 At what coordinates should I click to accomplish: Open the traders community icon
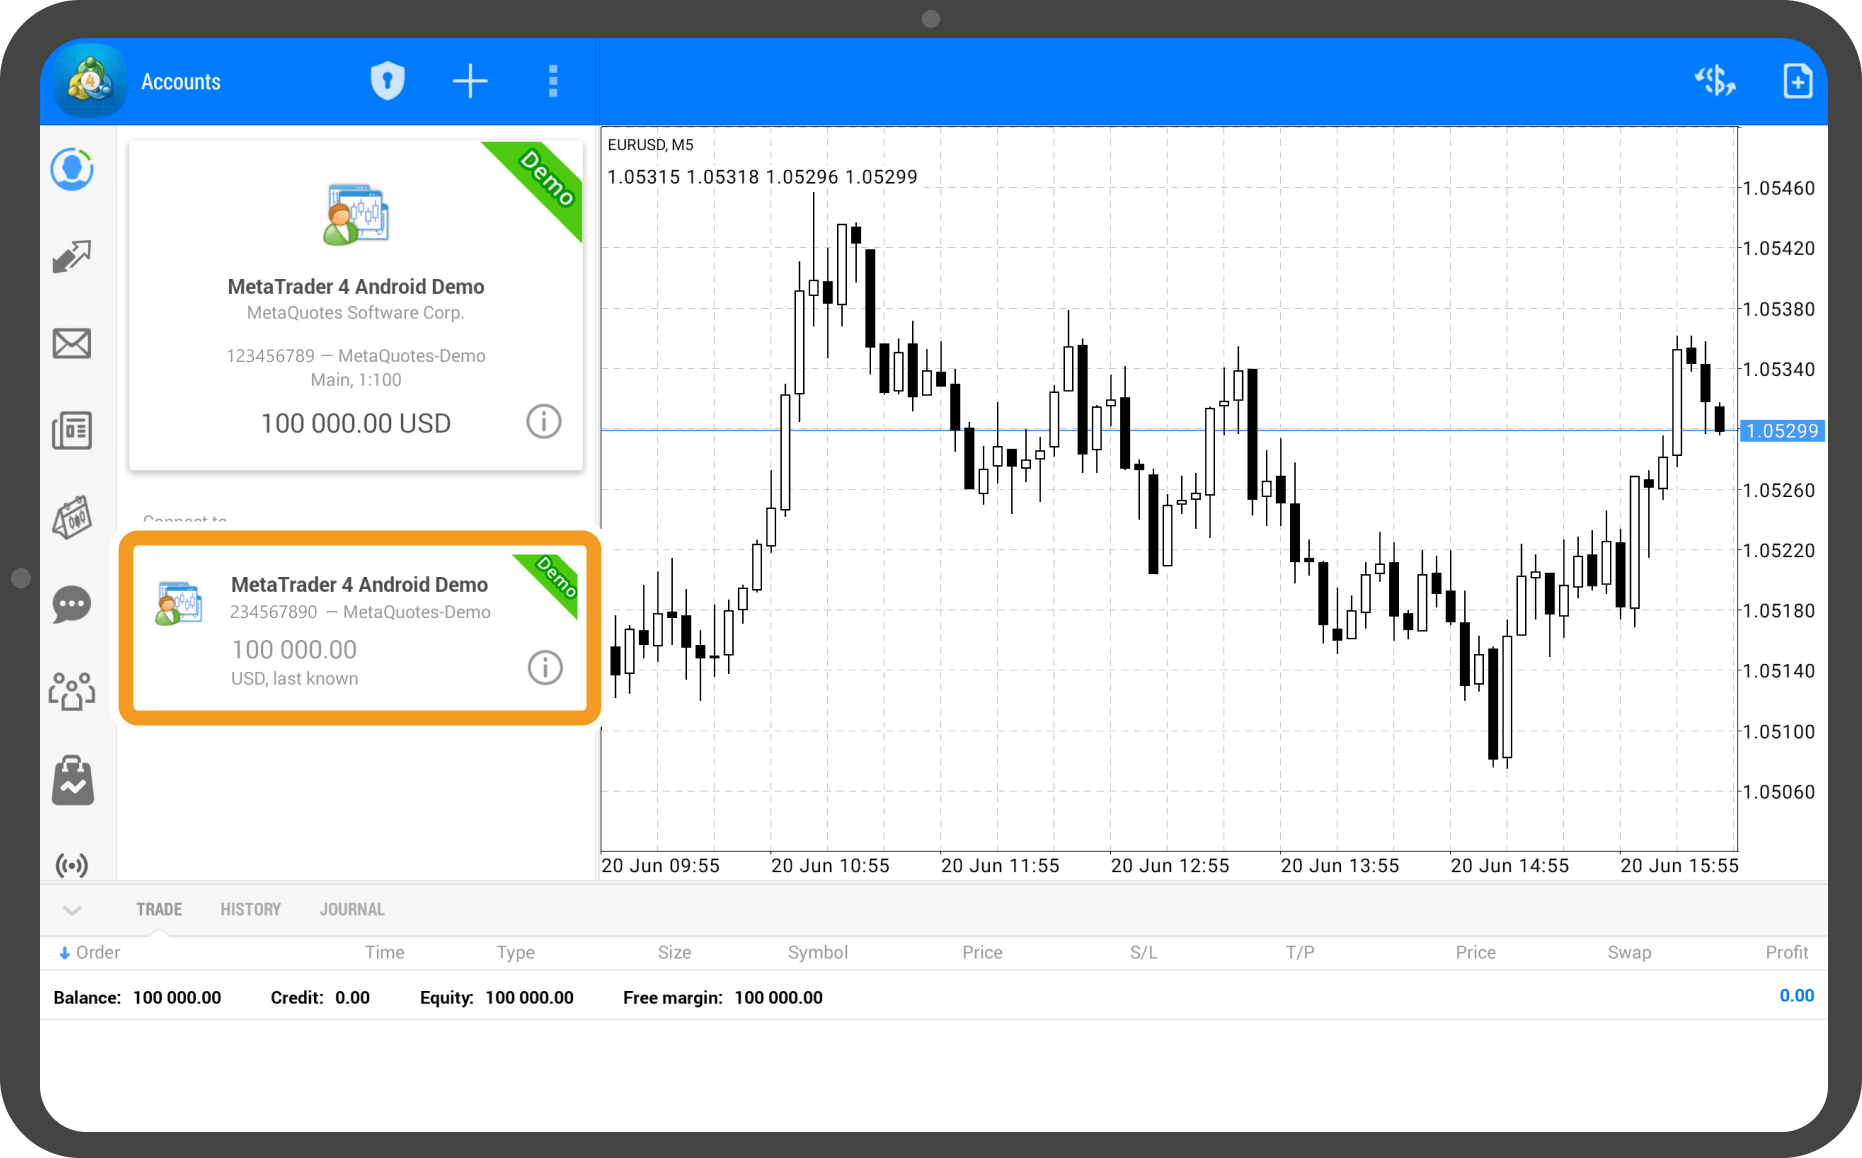[x=72, y=691]
